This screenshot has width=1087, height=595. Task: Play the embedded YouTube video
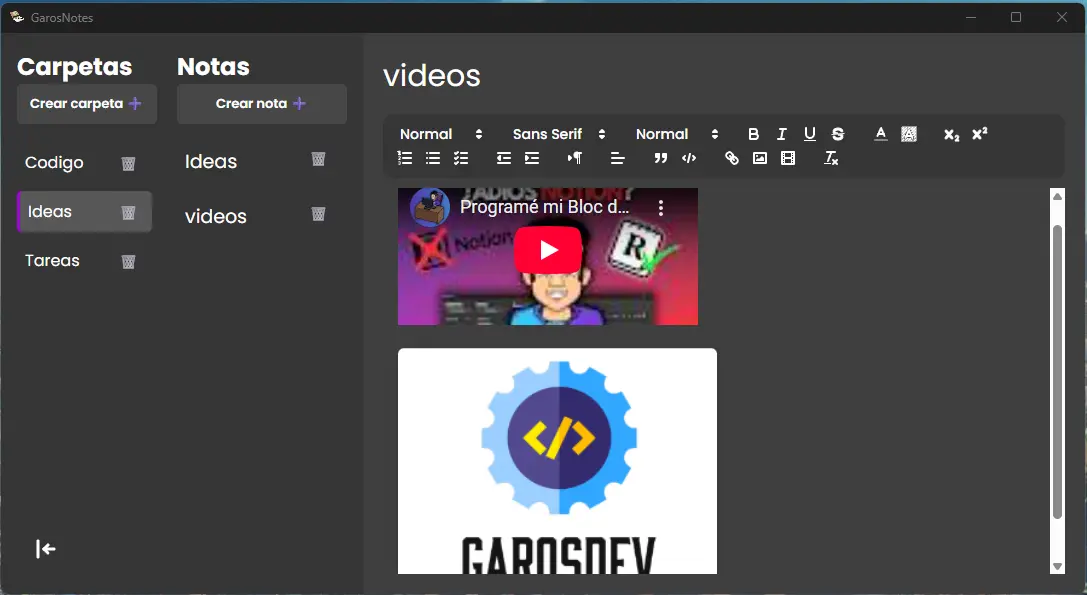pyautogui.click(x=548, y=250)
